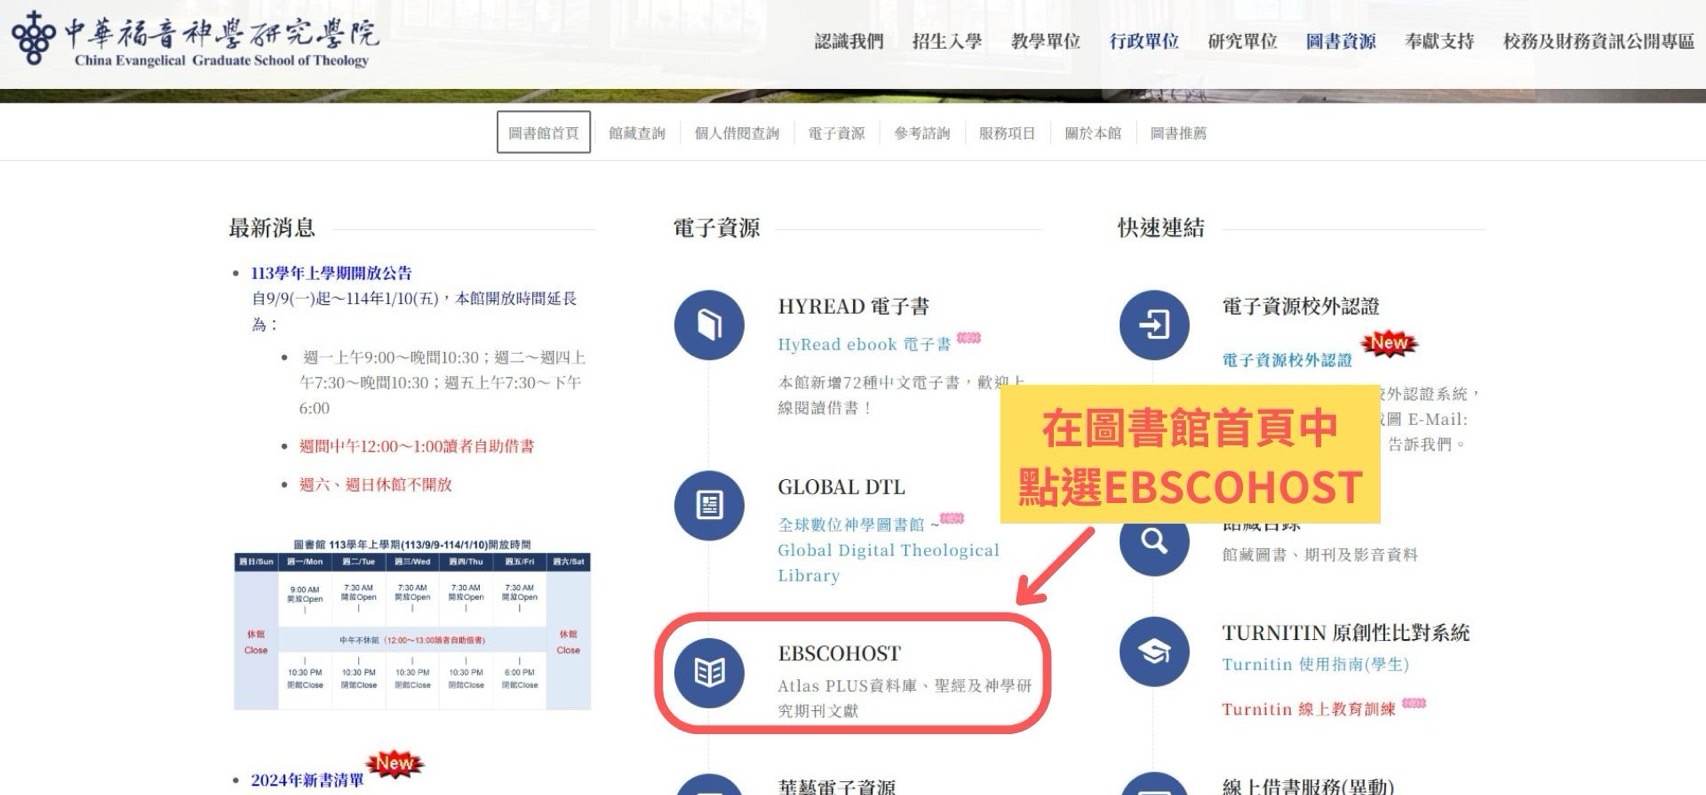This screenshot has width=1706, height=795.
Task: Open the 2024年新書清單 link
Action: point(307,780)
